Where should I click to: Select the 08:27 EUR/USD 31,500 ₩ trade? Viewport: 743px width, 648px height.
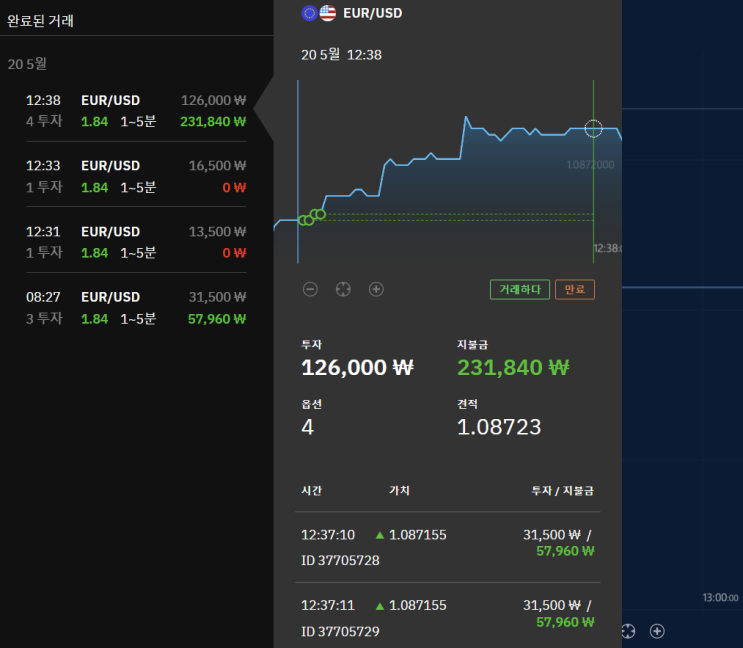pos(136,308)
